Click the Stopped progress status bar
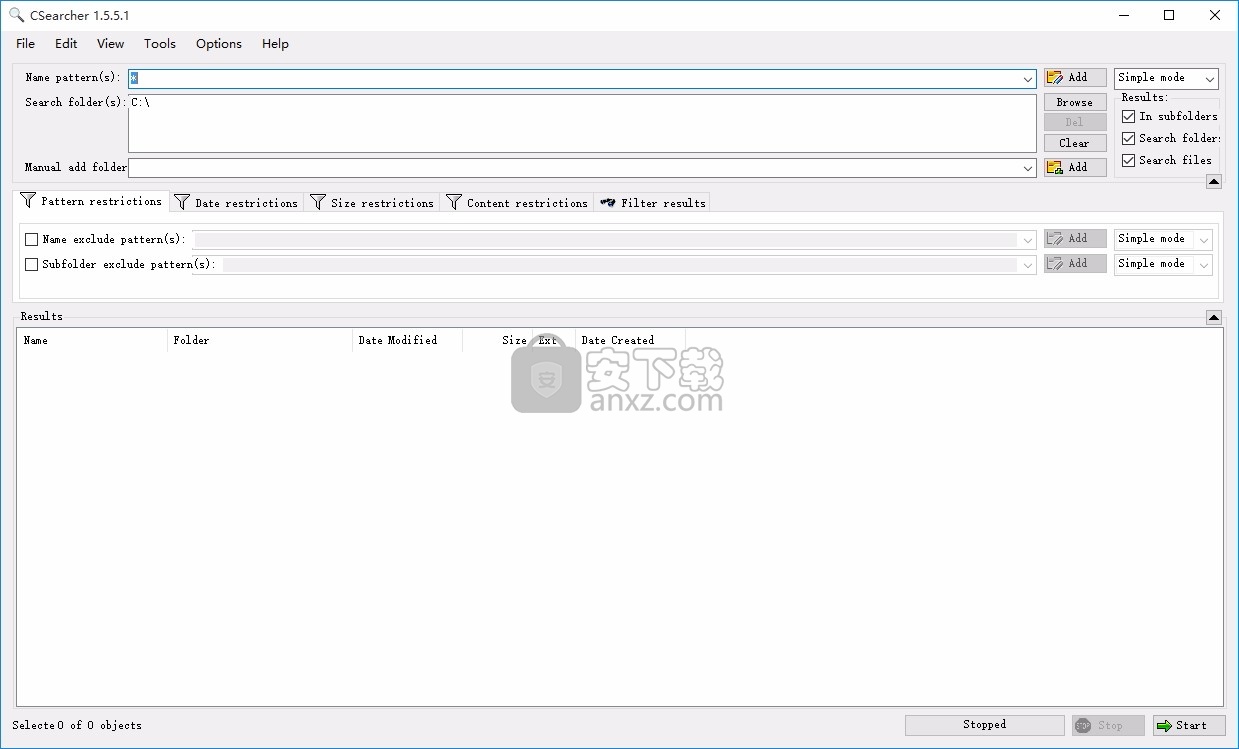Screen dimensions: 1239x749 (x=985, y=725)
